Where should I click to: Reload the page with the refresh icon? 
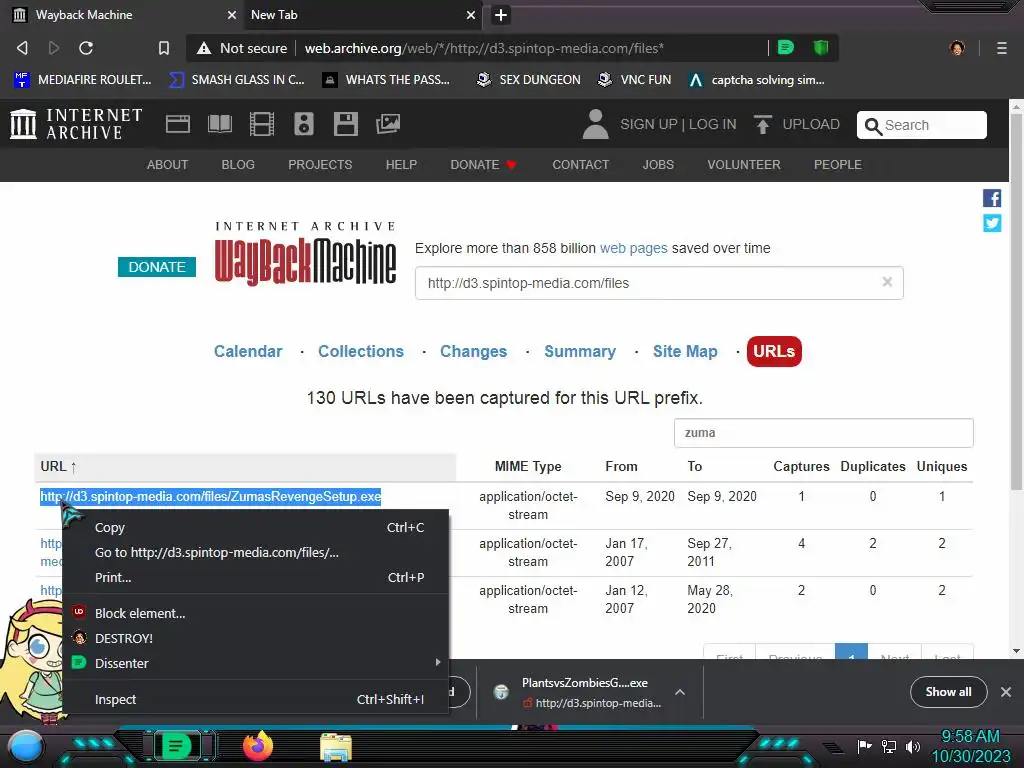point(86,48)
